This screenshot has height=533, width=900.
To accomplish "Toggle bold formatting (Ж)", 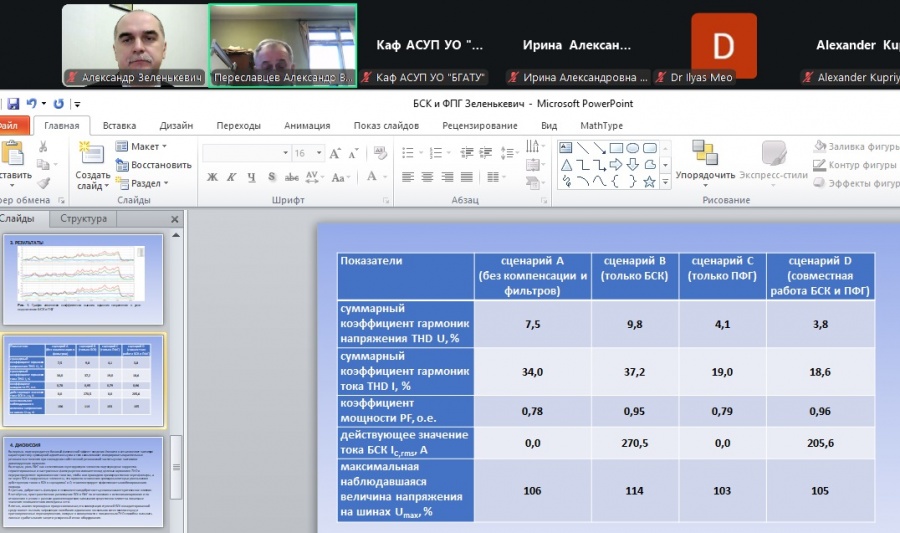I will point(212,177).
